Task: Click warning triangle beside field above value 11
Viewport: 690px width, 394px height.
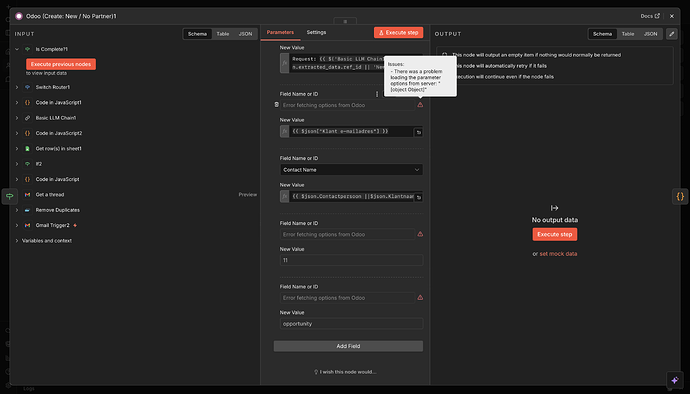Action: tap(420, 234)
